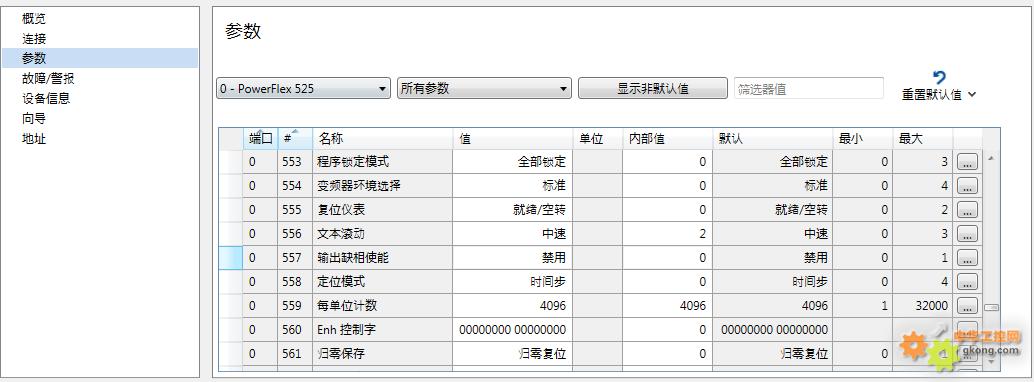Open the ... editor for parameter 553
1034x382 pixels.
tap(967, 162)
